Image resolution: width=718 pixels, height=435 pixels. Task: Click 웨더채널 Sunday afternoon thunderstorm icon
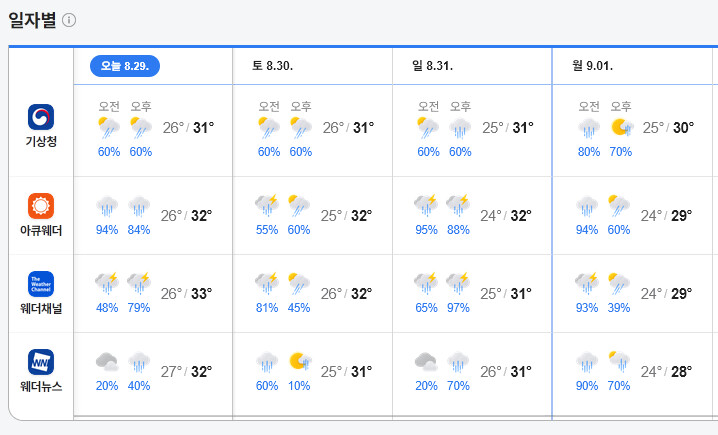click(x=458, y=284)
